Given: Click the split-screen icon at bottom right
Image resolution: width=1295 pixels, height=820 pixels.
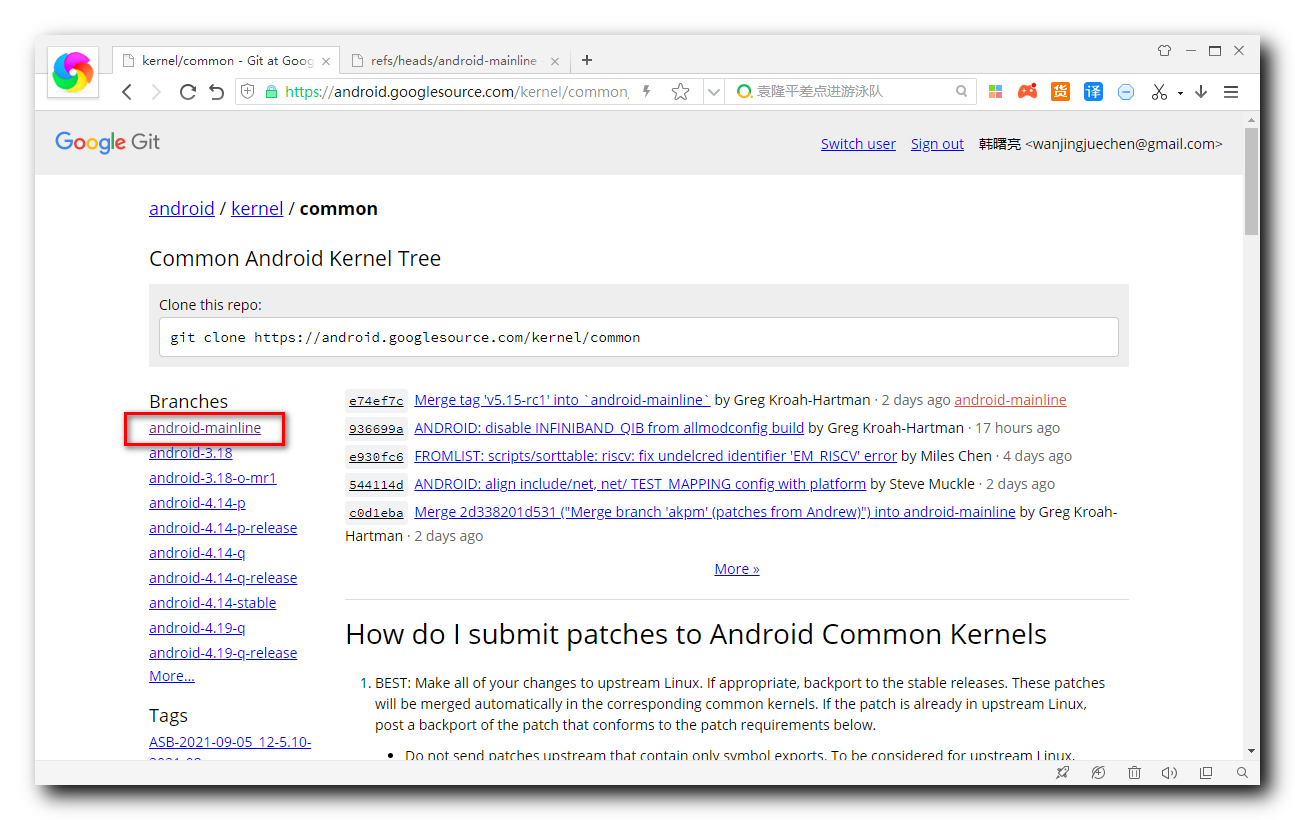Looking at the screenshot, I should point(1206,772).
